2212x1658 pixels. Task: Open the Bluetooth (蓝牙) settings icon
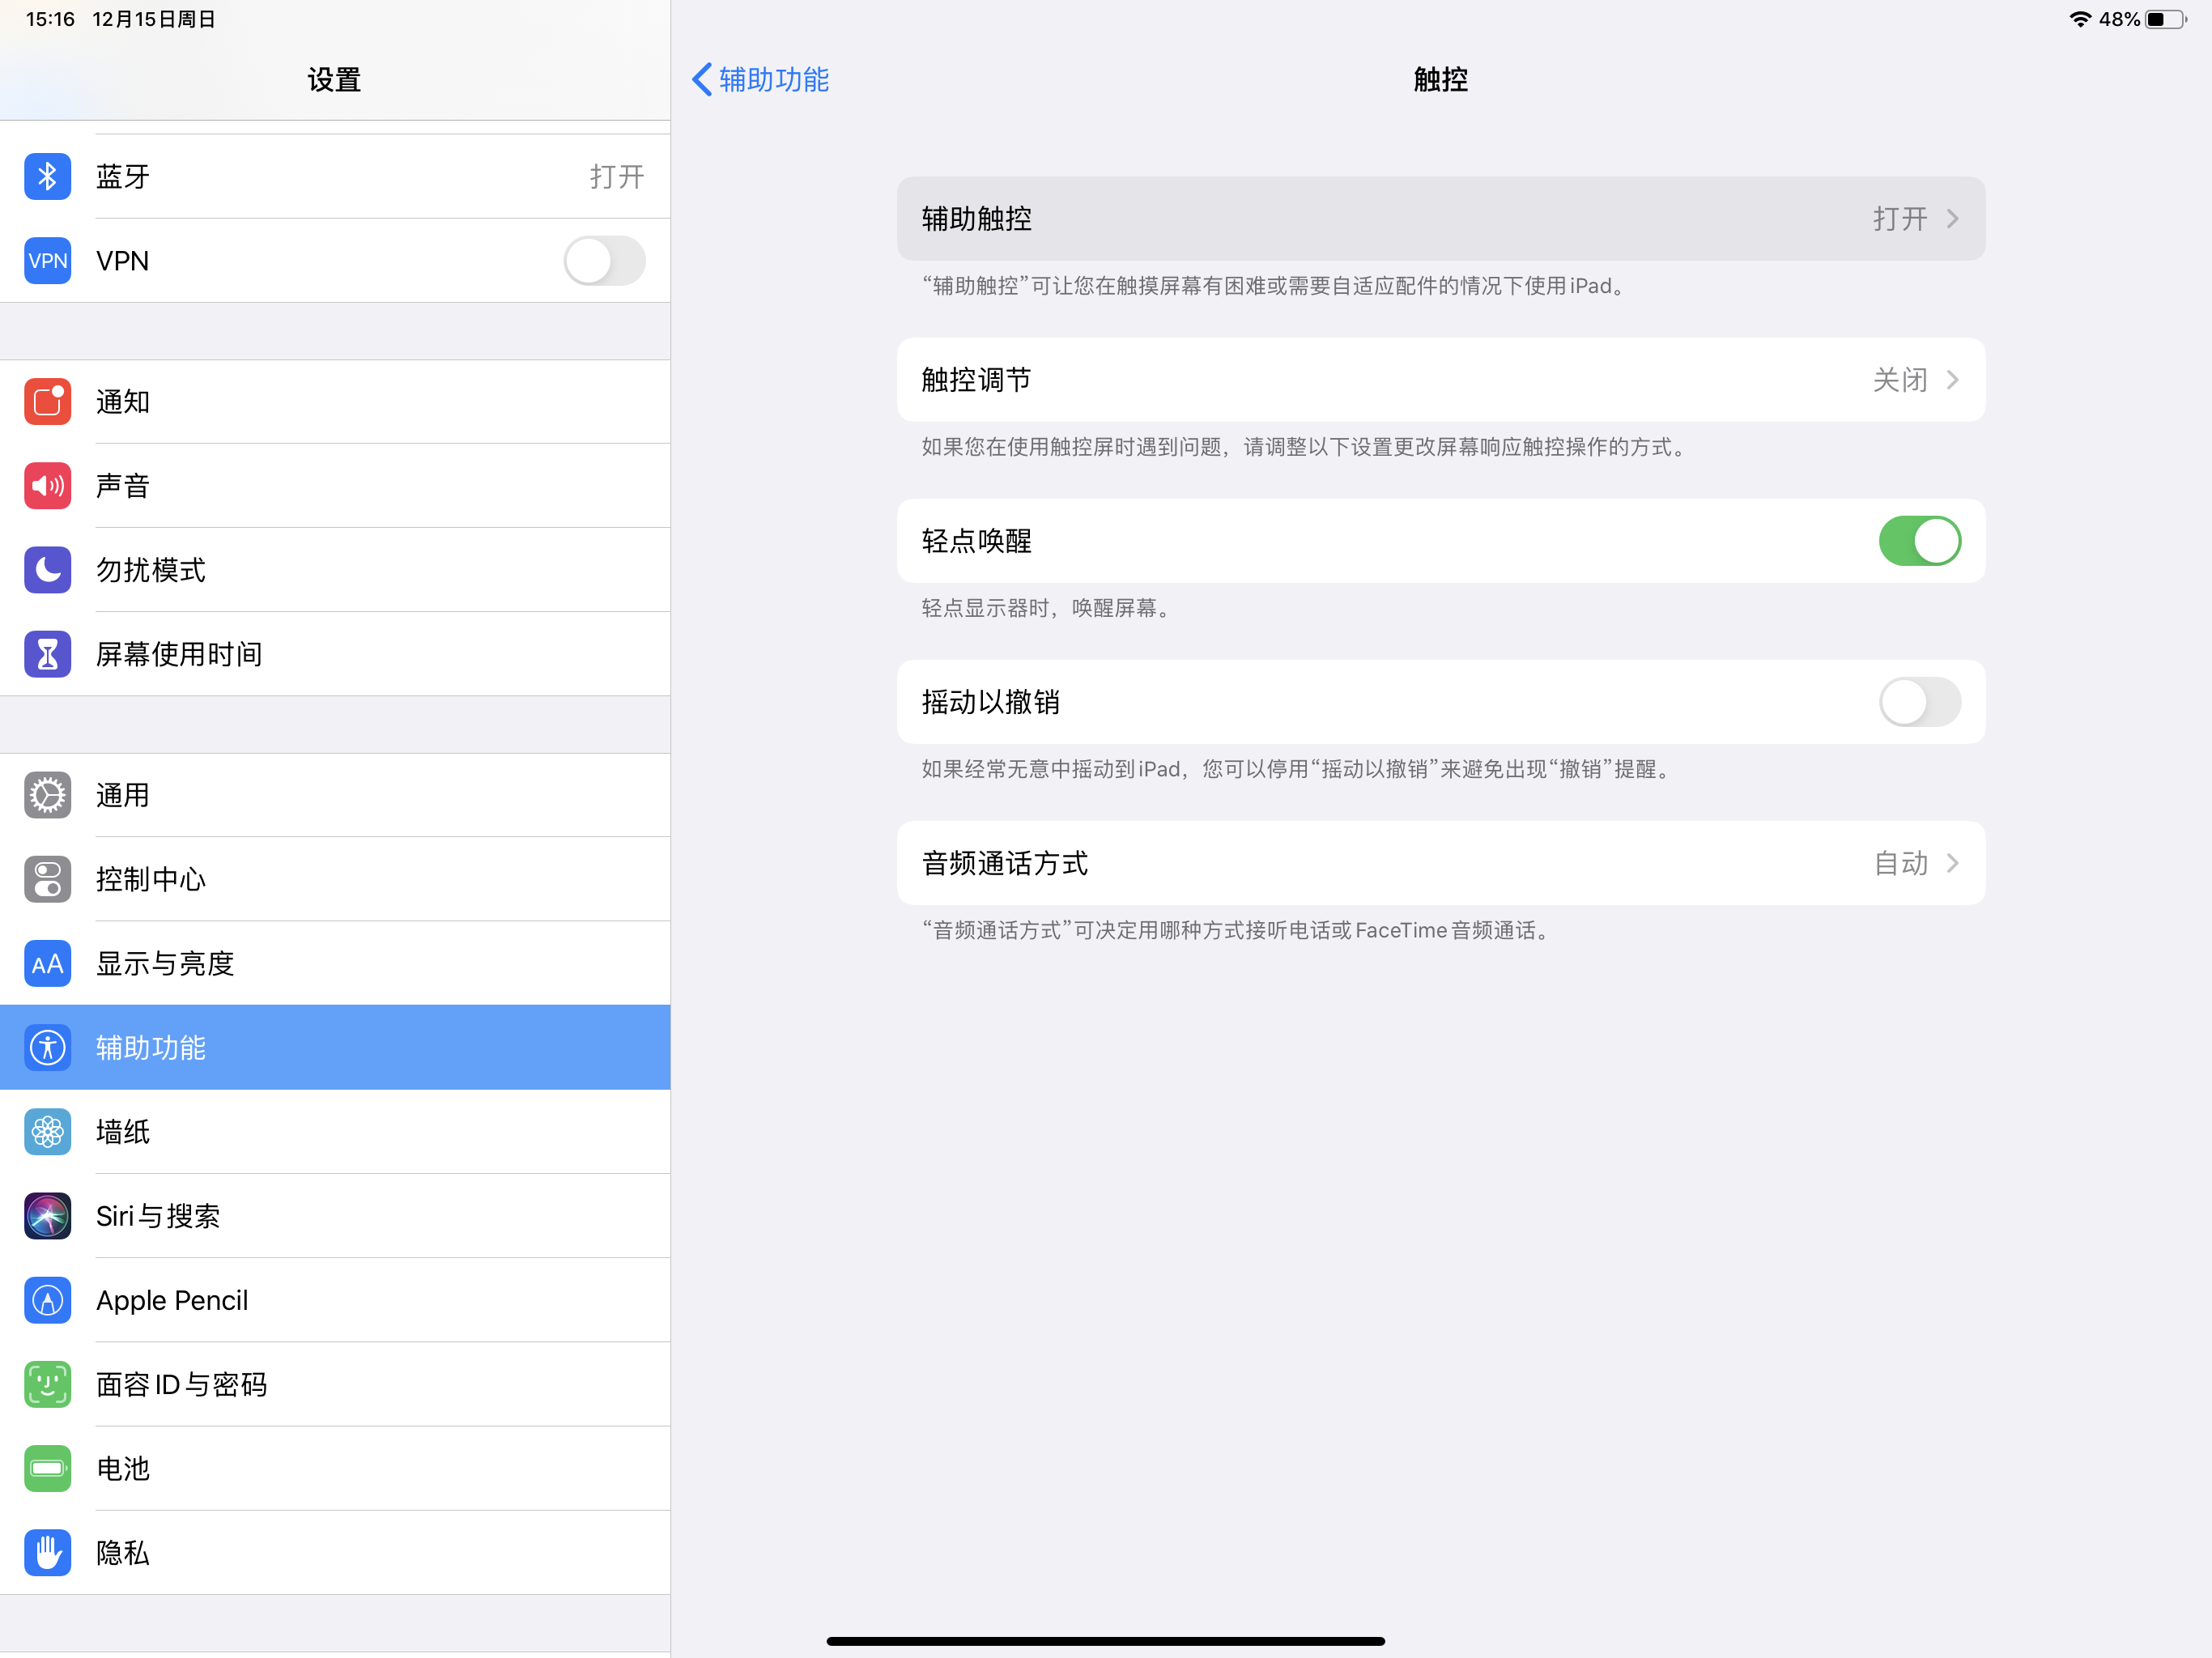47,176
